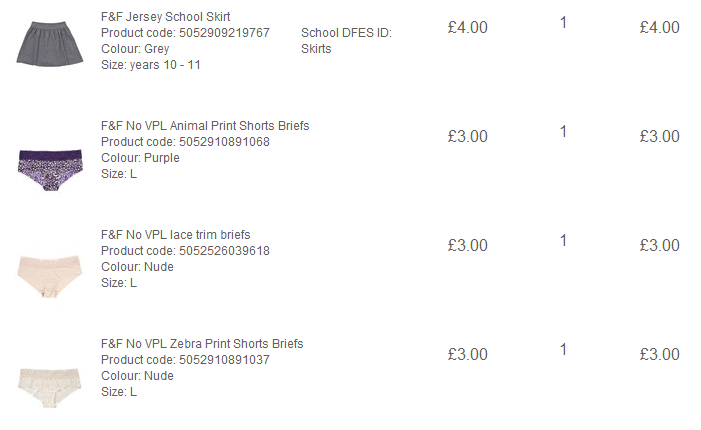Select the nude lace trim briefs thumbnail

pos(50,275)
